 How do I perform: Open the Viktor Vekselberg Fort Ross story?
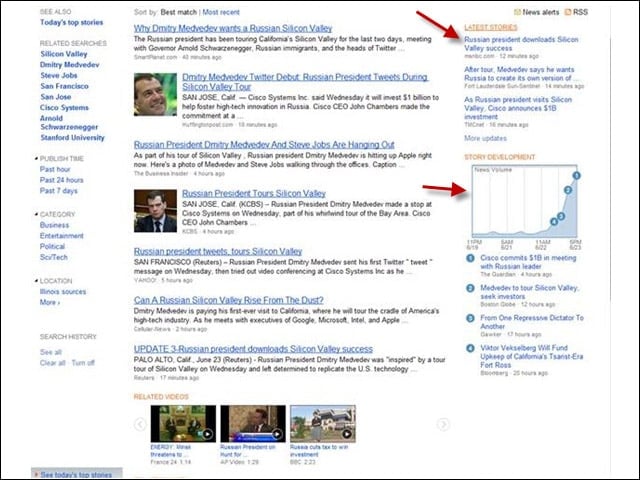click(x=531, y=356)
